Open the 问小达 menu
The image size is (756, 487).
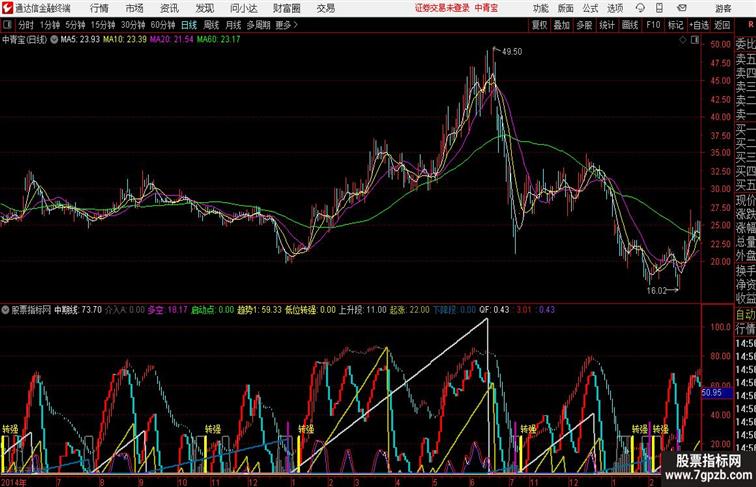click(x=244, y=8)
